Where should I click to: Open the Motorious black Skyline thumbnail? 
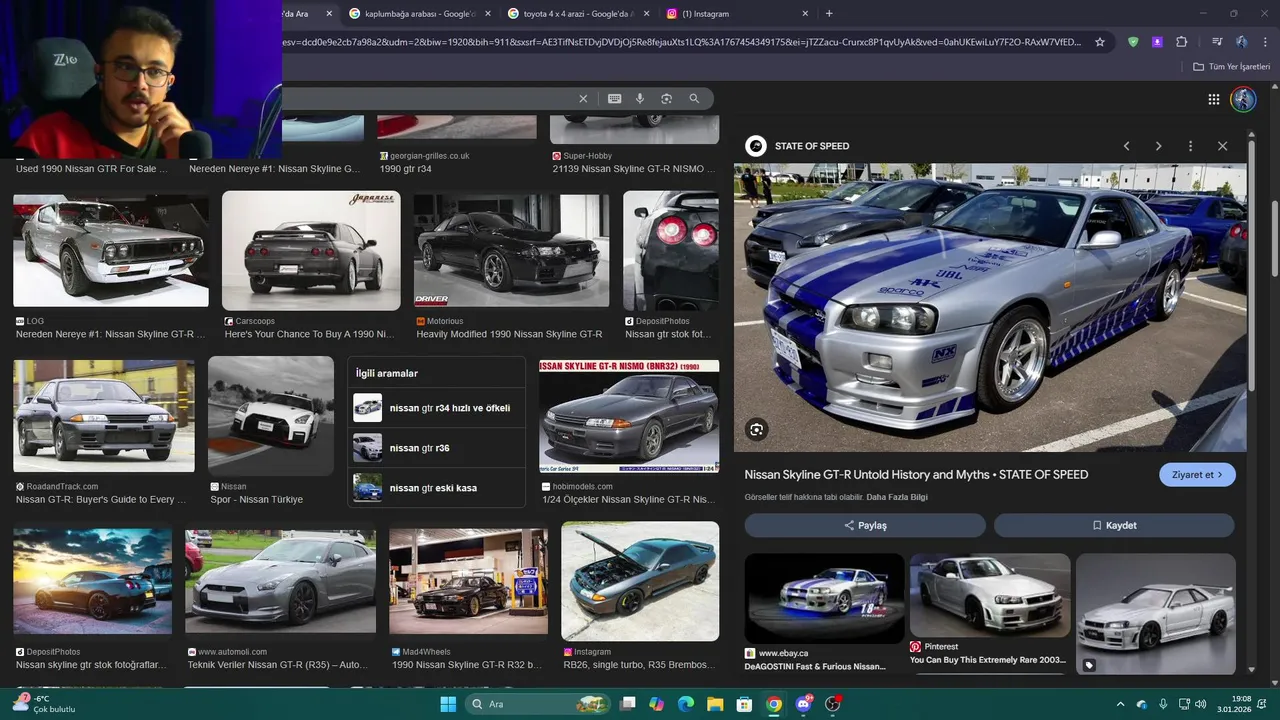click(x=511, y=250)
